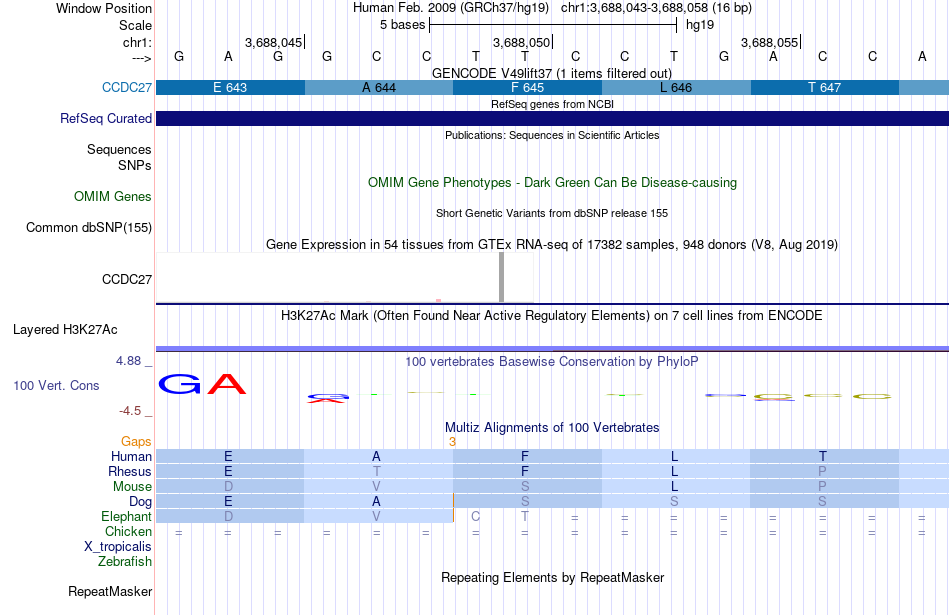The image size is (950, 615).
Task: Click the OMIM Gene Phenotypes green title
Action: point(552,182)
